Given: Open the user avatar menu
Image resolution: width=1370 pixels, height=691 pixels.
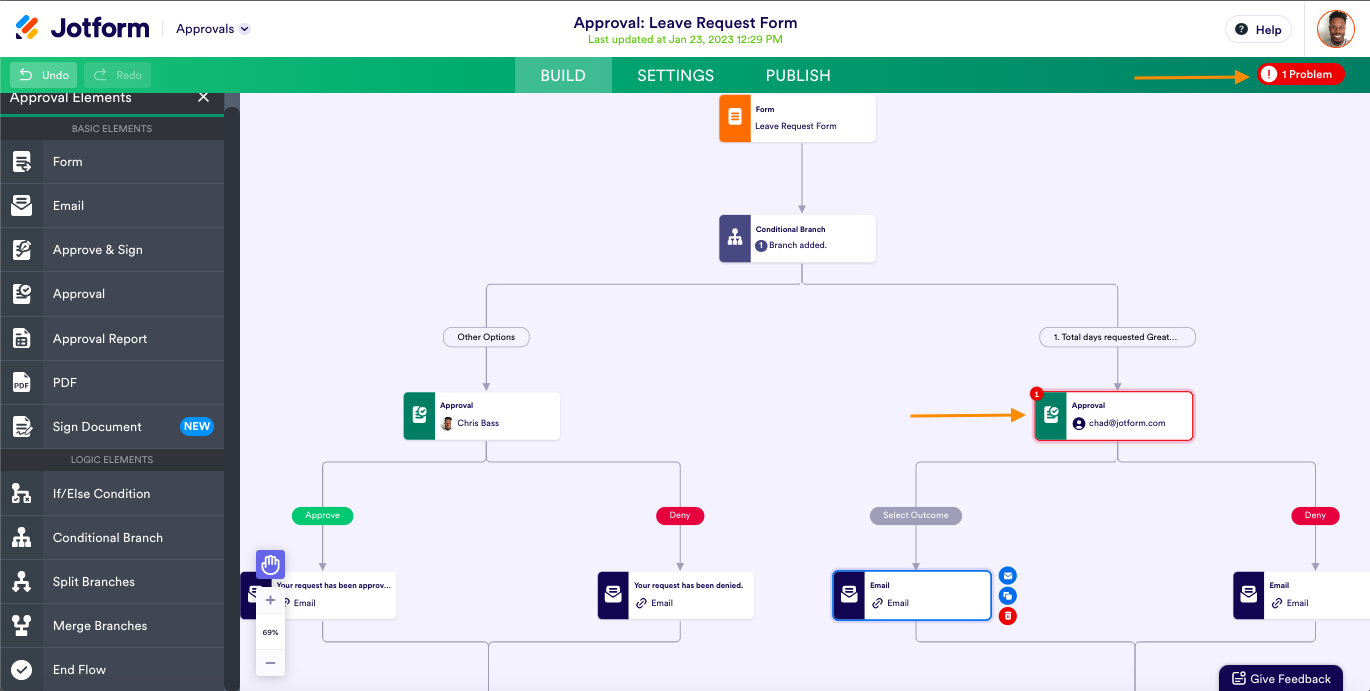Looking at the screenshot, I should [x=1336, y=29].
